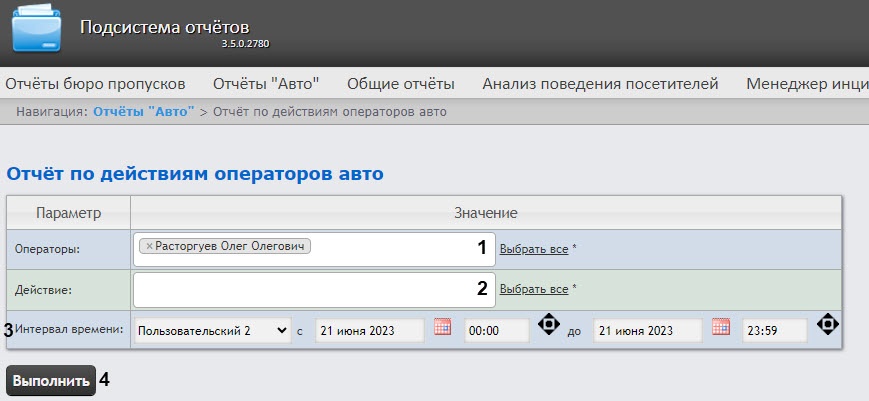Open the Отчёты бюро пропусков menu
This screenshot has height=401, width=869.
pos(95,83)
